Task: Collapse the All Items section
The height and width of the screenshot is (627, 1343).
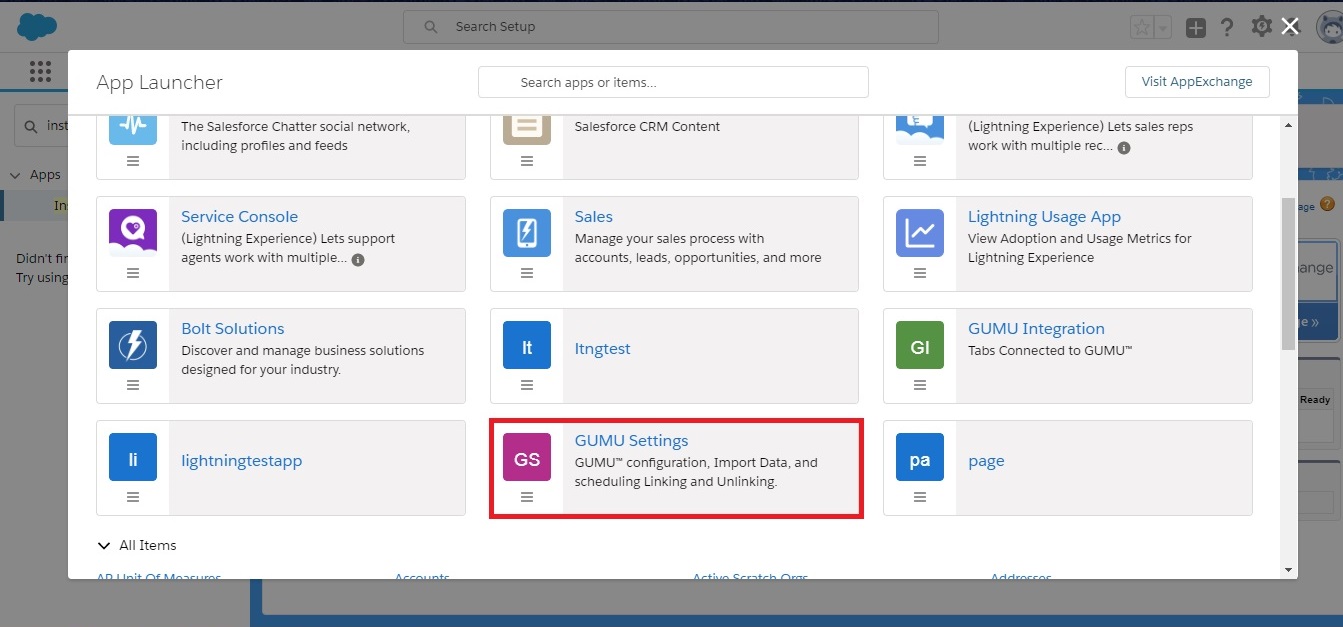Action: coord(104,545)
